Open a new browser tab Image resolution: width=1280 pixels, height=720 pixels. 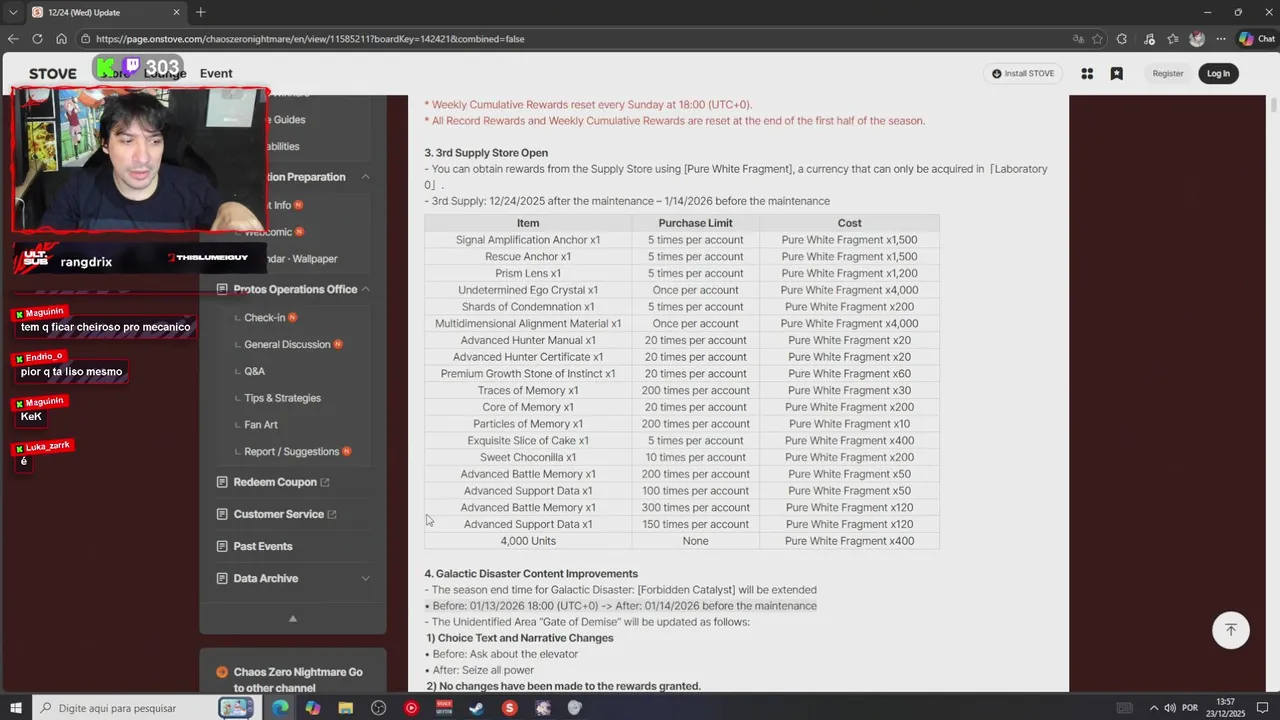200,12
